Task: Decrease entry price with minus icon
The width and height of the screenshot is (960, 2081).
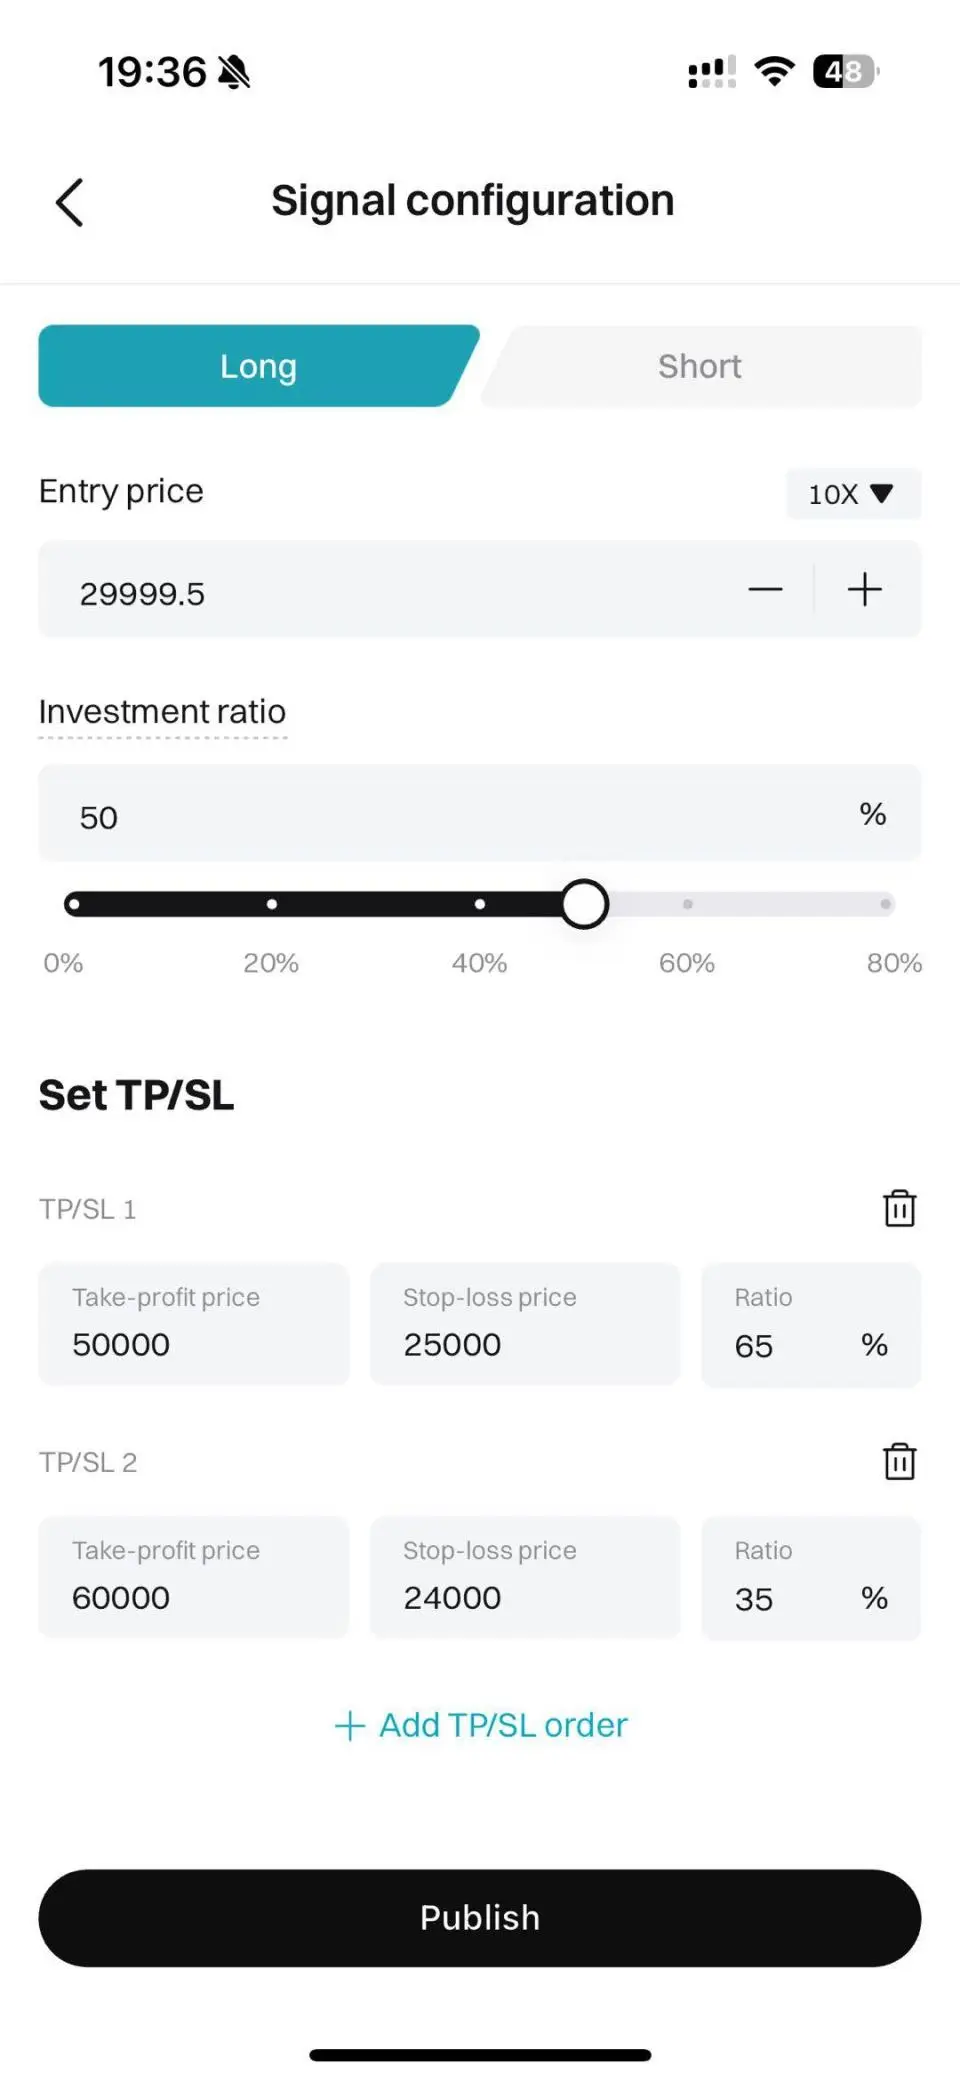Action: click(x=765, y=590)
